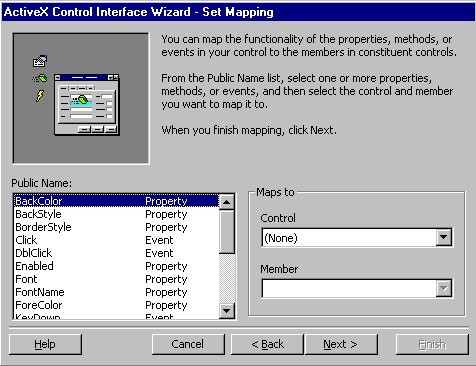Viewport: 476px width, 366px height.
Task: Select BackStyle property in the list
Action: pyautogui.click(x=116, y=214)
